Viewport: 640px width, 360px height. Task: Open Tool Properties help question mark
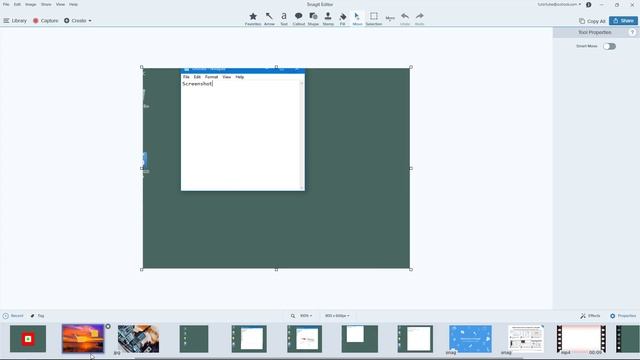[x=632, y=32]
